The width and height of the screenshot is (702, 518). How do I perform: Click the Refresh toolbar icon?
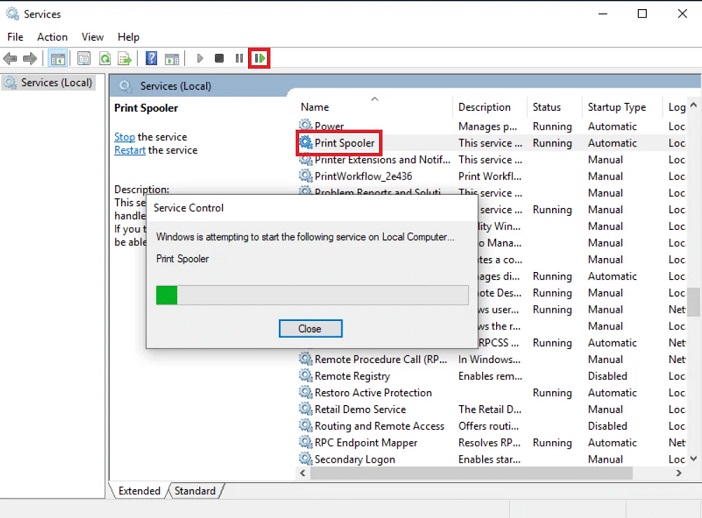pyautogui.click(x=105, y=59)
